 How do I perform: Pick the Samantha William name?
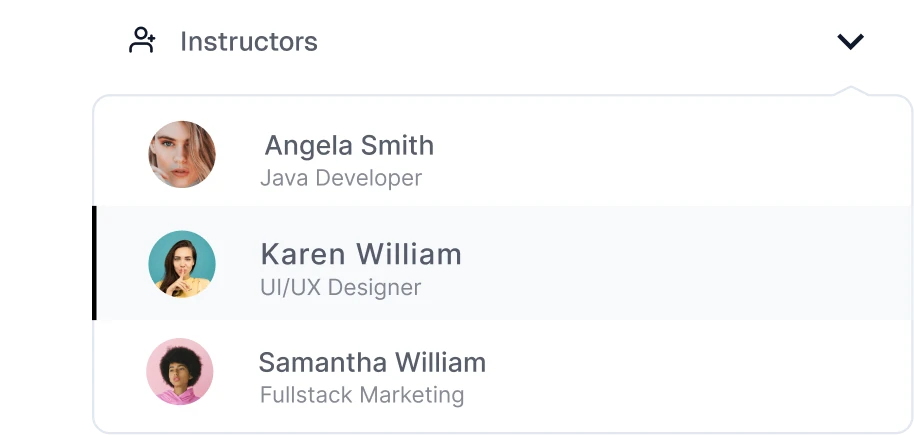click(372, 362)
